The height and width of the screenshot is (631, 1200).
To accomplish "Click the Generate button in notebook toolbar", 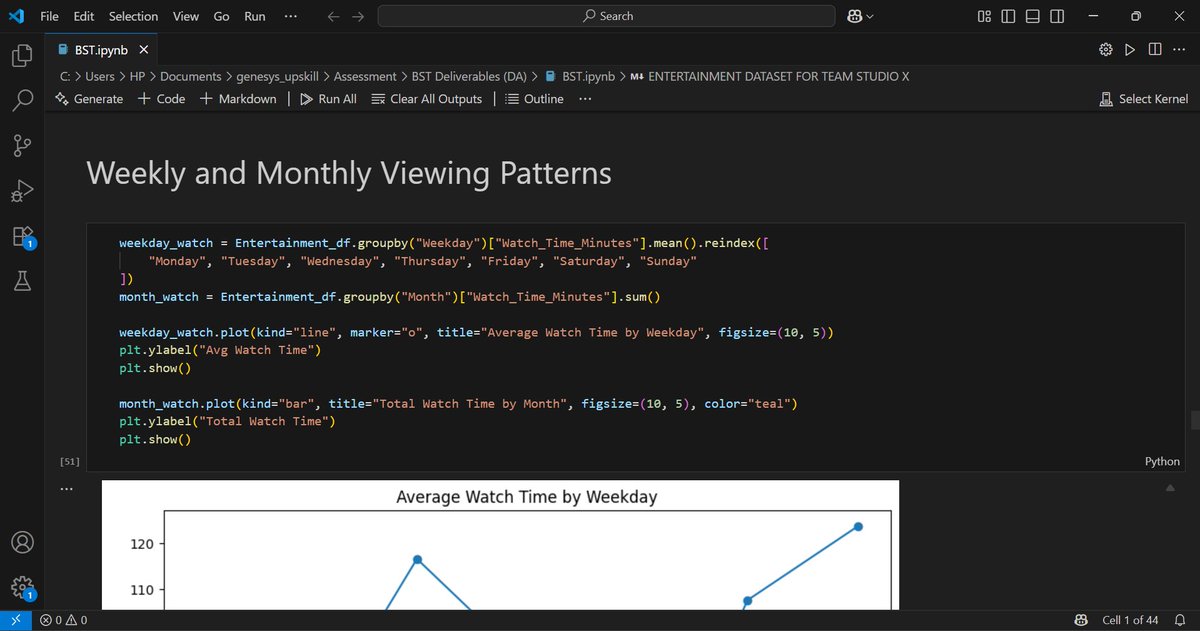I will pyautogui.click(x=90, y=99).
